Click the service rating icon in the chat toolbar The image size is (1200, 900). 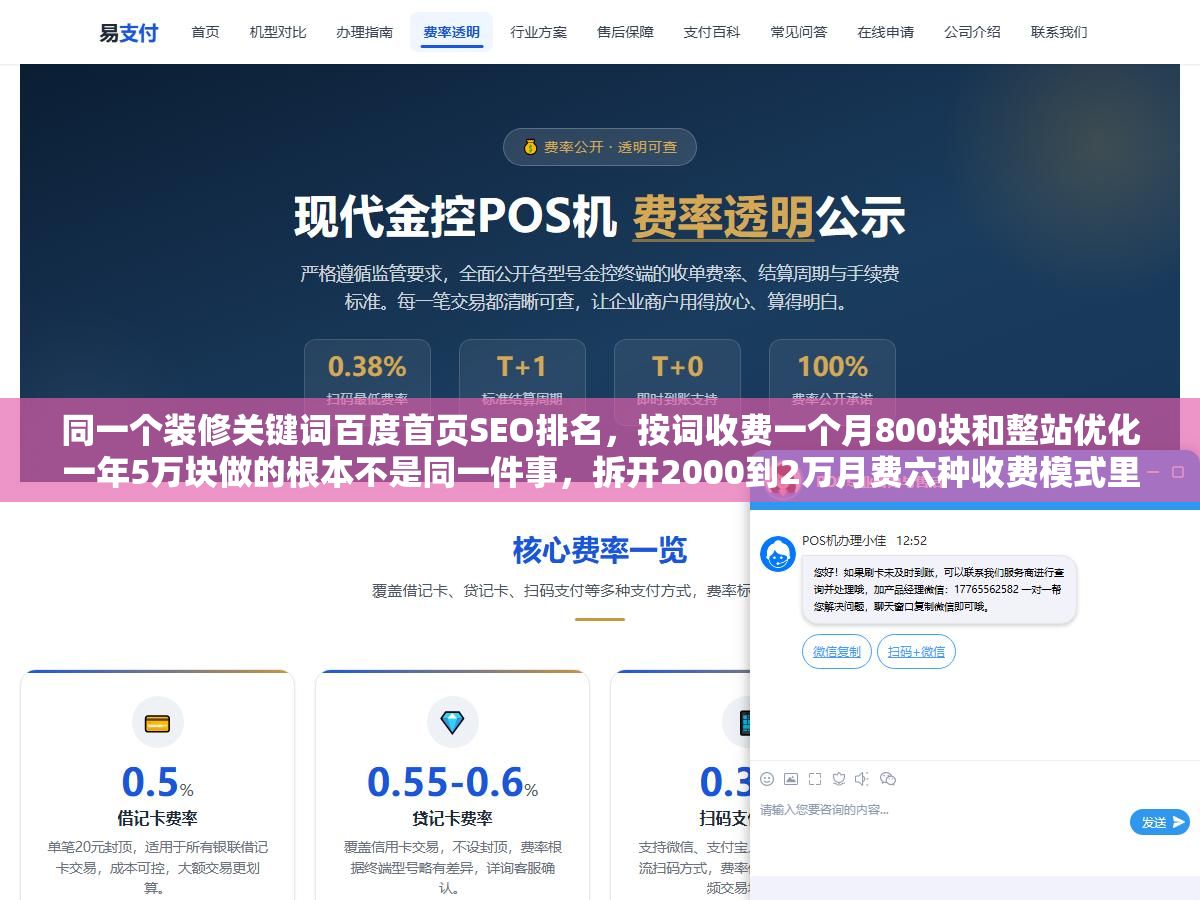point(839,779)
